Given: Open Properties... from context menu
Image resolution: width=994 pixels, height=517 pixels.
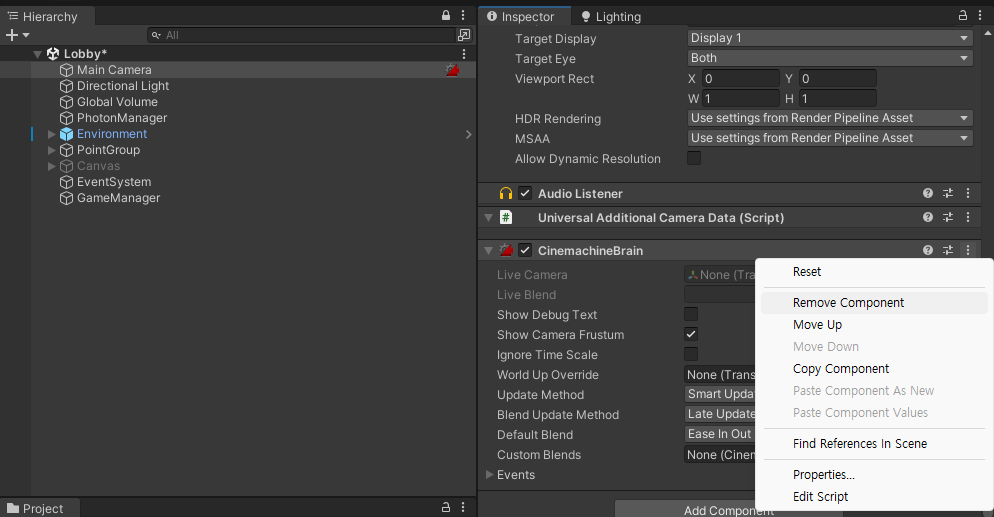Looking at the screenshot, I should [x=874, y=475].
